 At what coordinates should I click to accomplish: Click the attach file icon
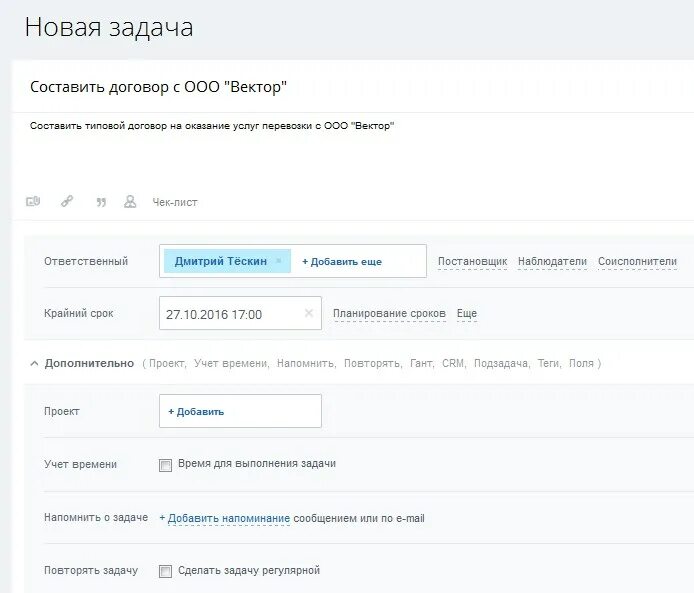pyautogui.click(x=33, y=202)
